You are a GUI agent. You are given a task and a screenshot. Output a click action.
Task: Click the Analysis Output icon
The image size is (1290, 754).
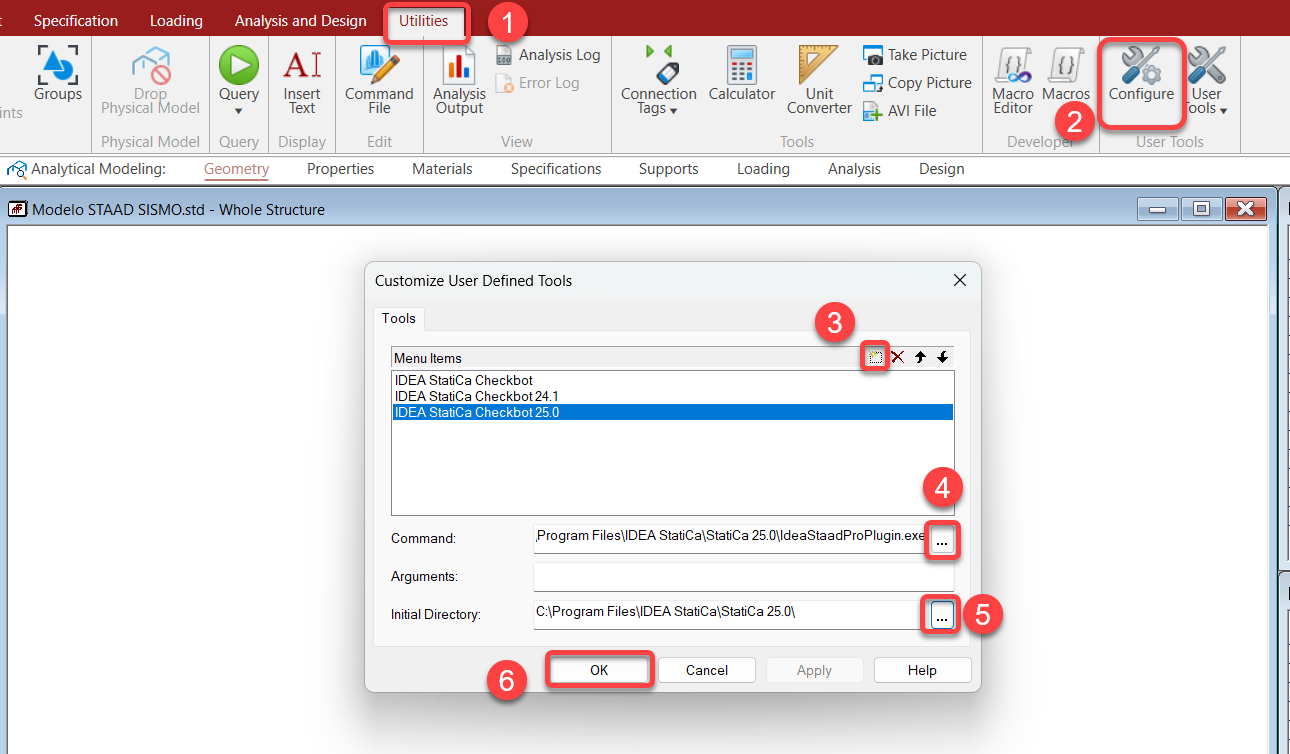pos(459,79)
